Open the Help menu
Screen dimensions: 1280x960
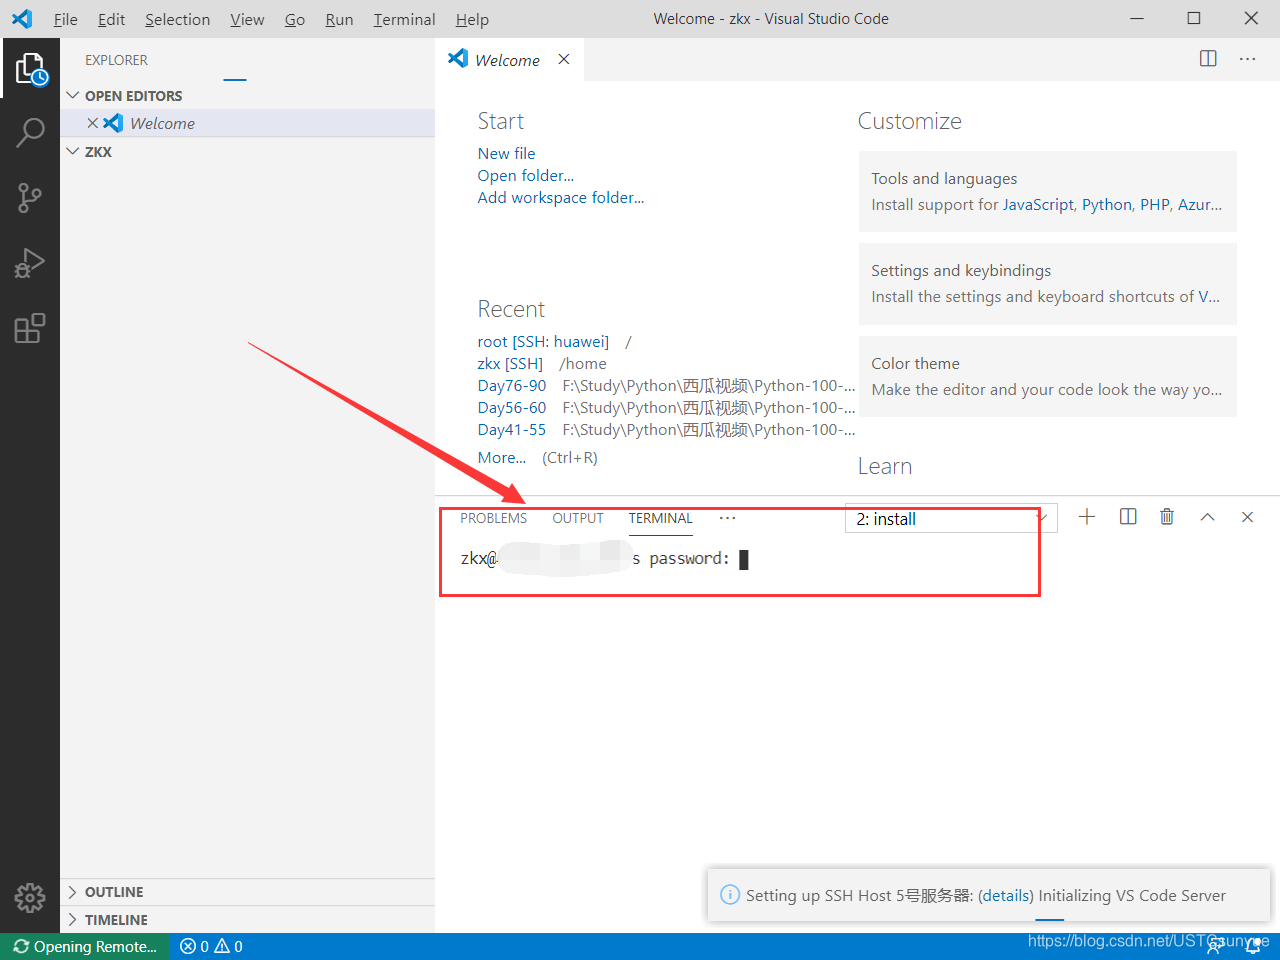tap(472, 19)
